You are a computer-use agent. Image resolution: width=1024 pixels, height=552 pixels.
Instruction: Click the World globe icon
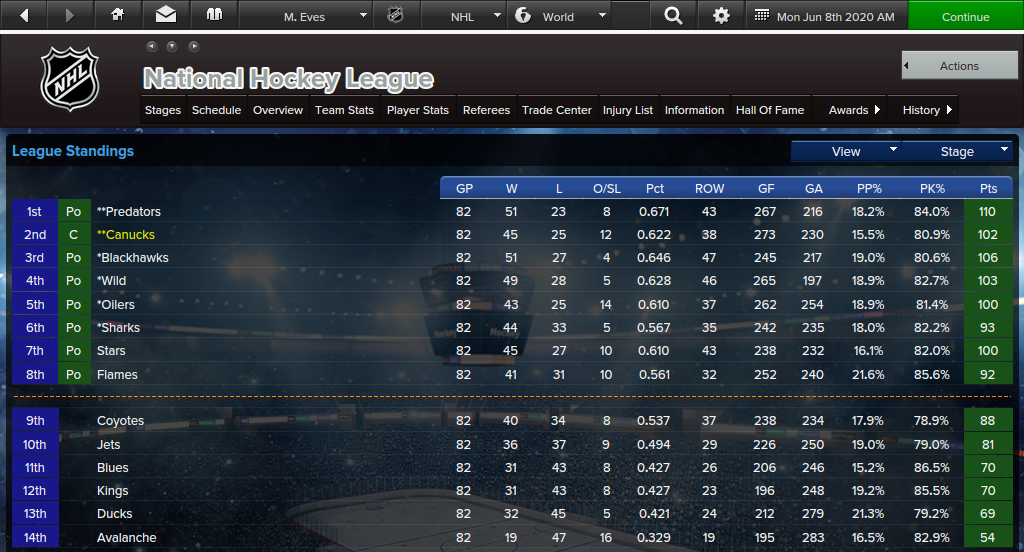[x=523, y=15]
